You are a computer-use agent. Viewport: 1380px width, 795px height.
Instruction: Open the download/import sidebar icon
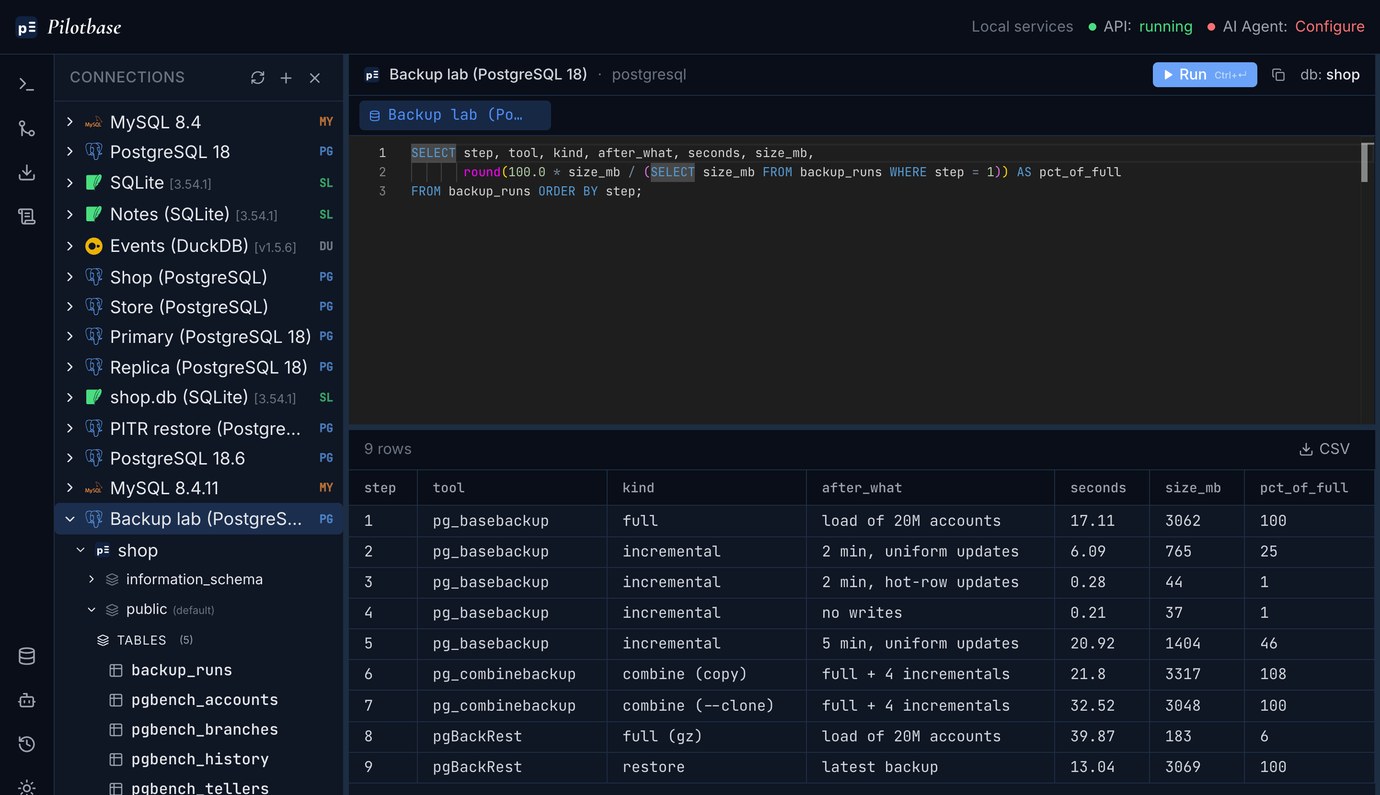point(27,173)
